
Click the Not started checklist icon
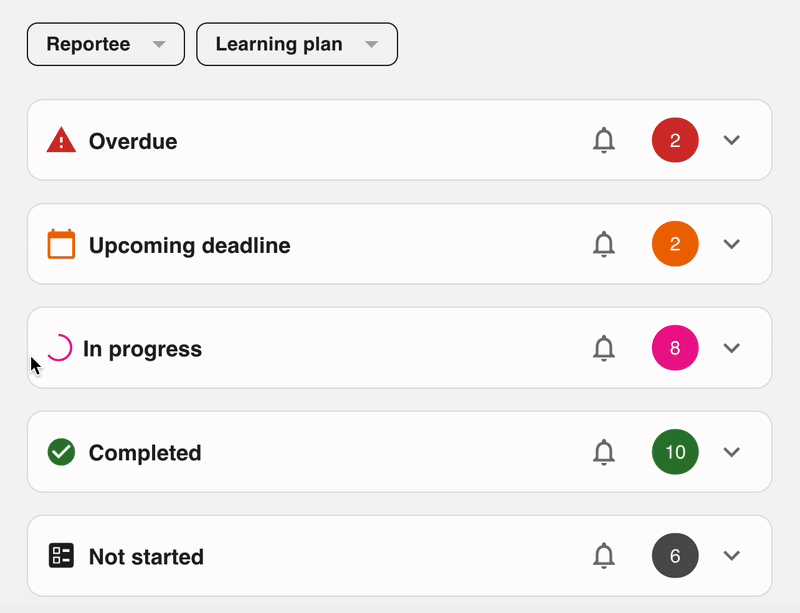tap(61, 556)
